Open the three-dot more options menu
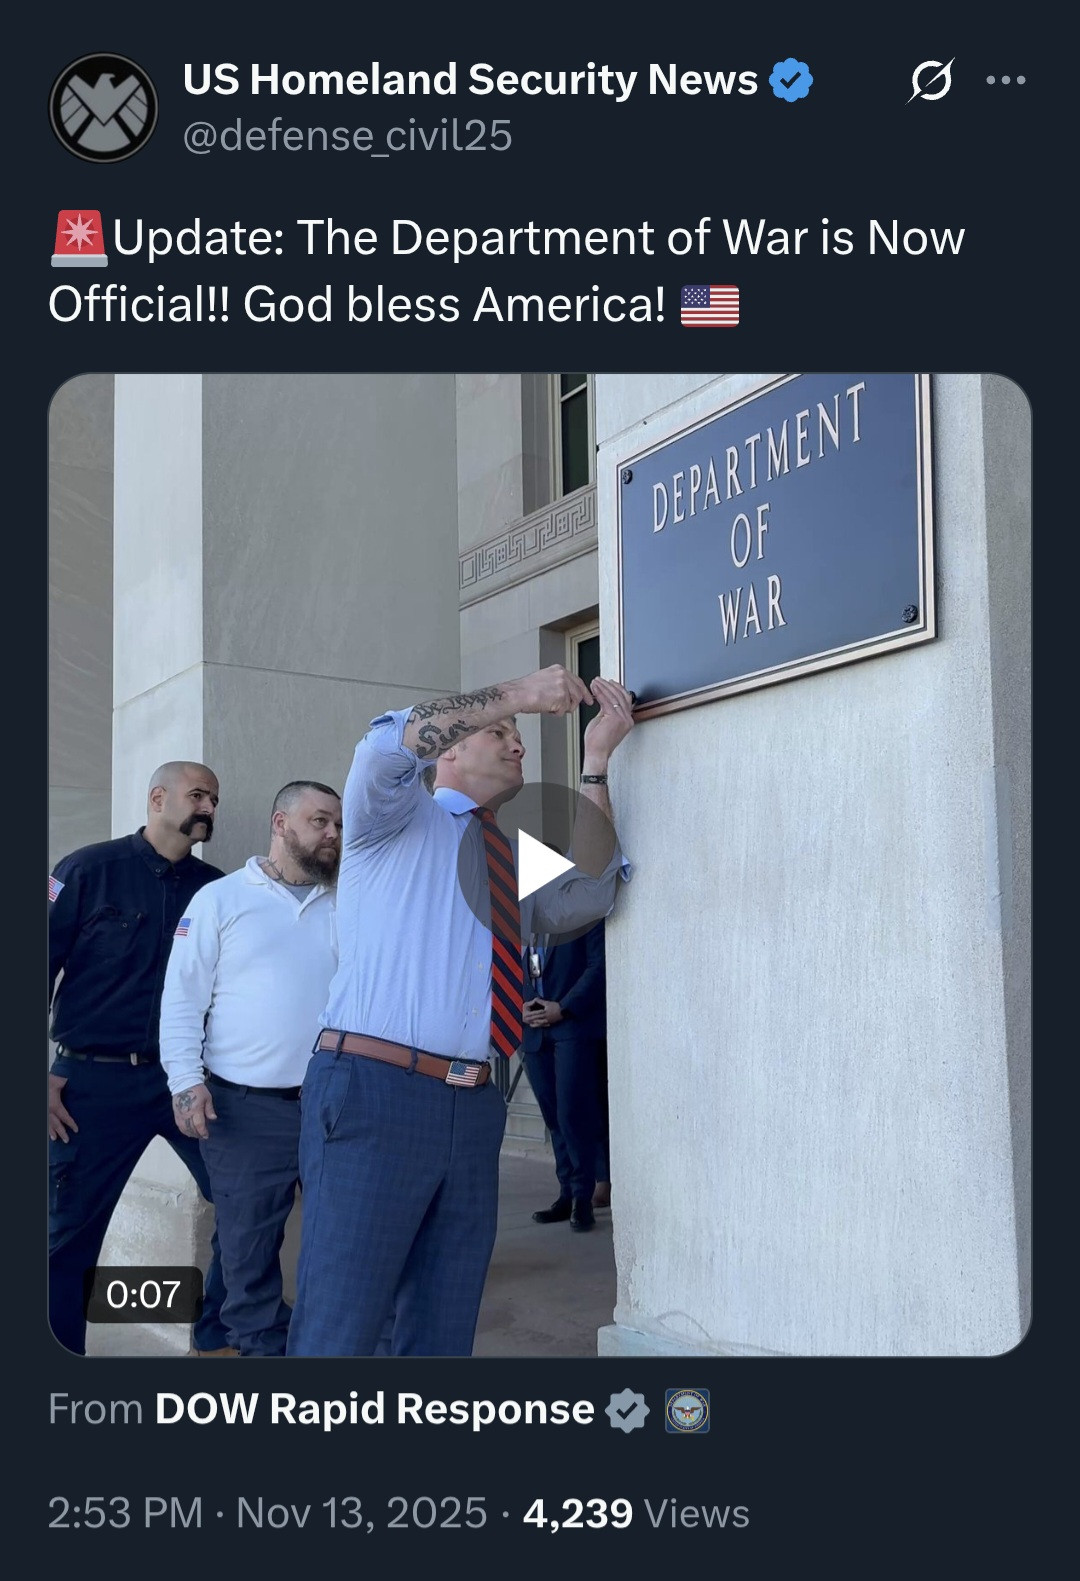 [x=1005, y=80]
